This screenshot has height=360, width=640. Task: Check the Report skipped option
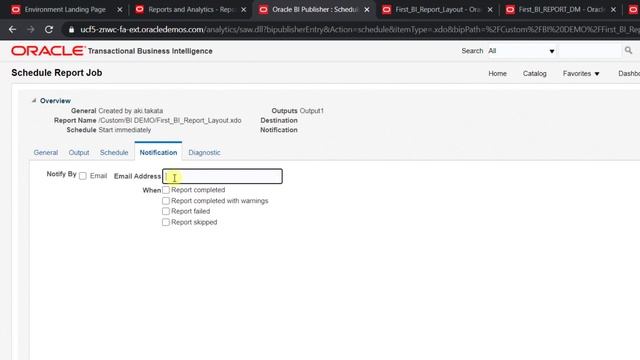click(166, 222)
